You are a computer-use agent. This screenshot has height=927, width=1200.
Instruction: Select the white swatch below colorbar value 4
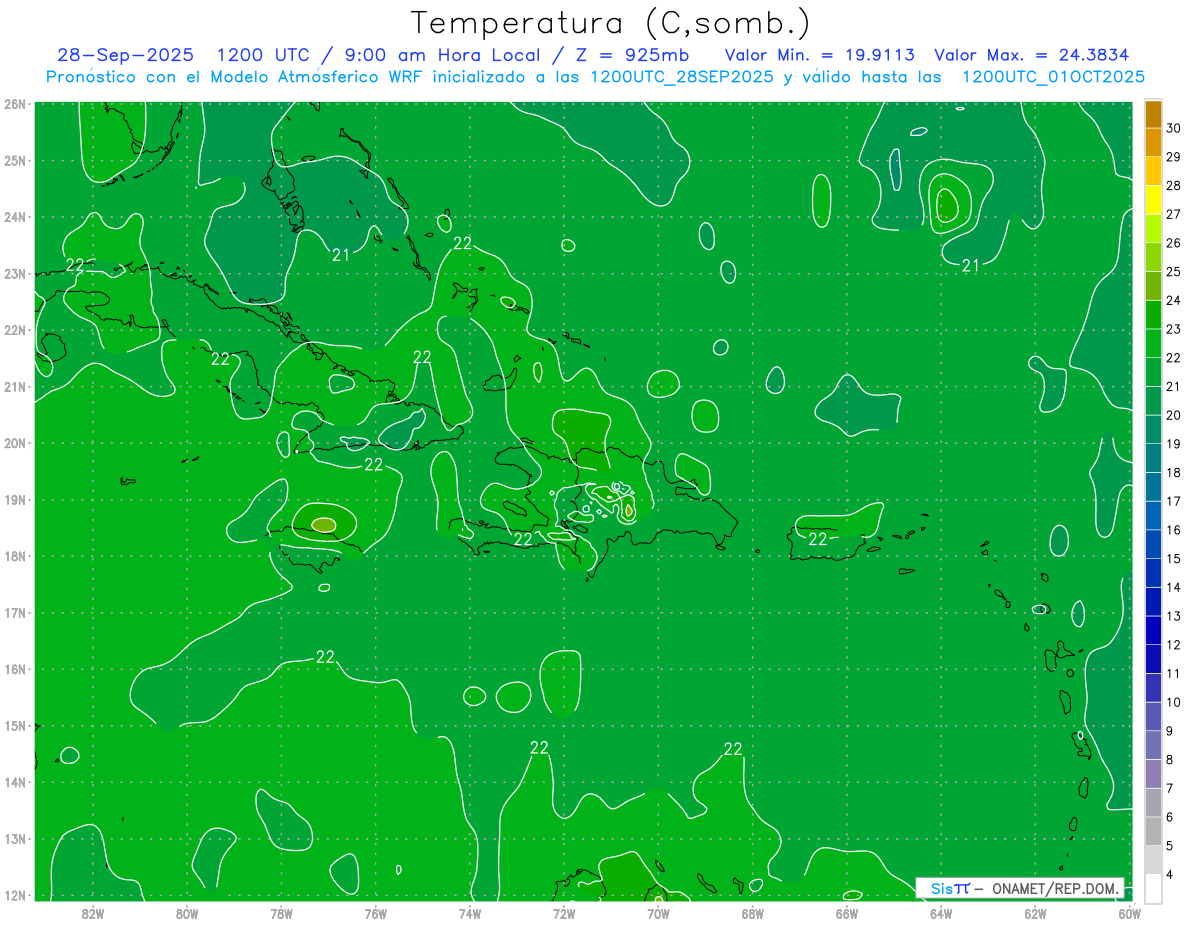click(x=1153, y=888)
